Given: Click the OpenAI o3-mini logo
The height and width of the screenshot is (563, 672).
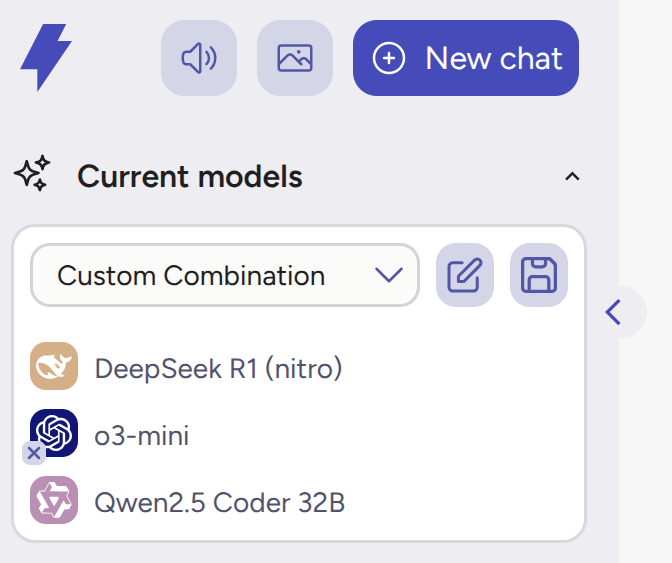Looking at the screenshot, I should click(x=54, y=433).
